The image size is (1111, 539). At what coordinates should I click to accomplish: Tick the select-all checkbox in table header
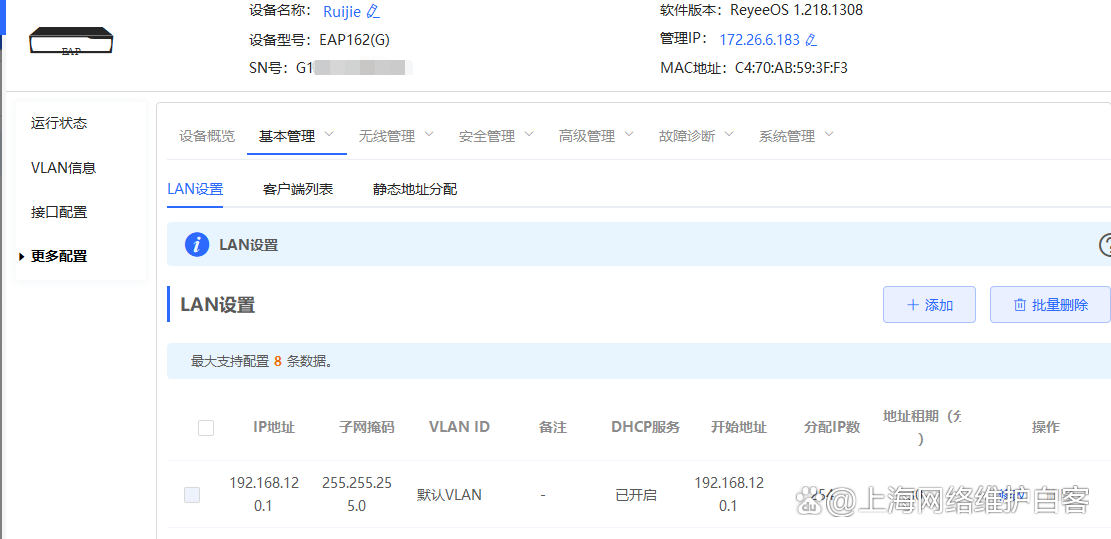206,428
